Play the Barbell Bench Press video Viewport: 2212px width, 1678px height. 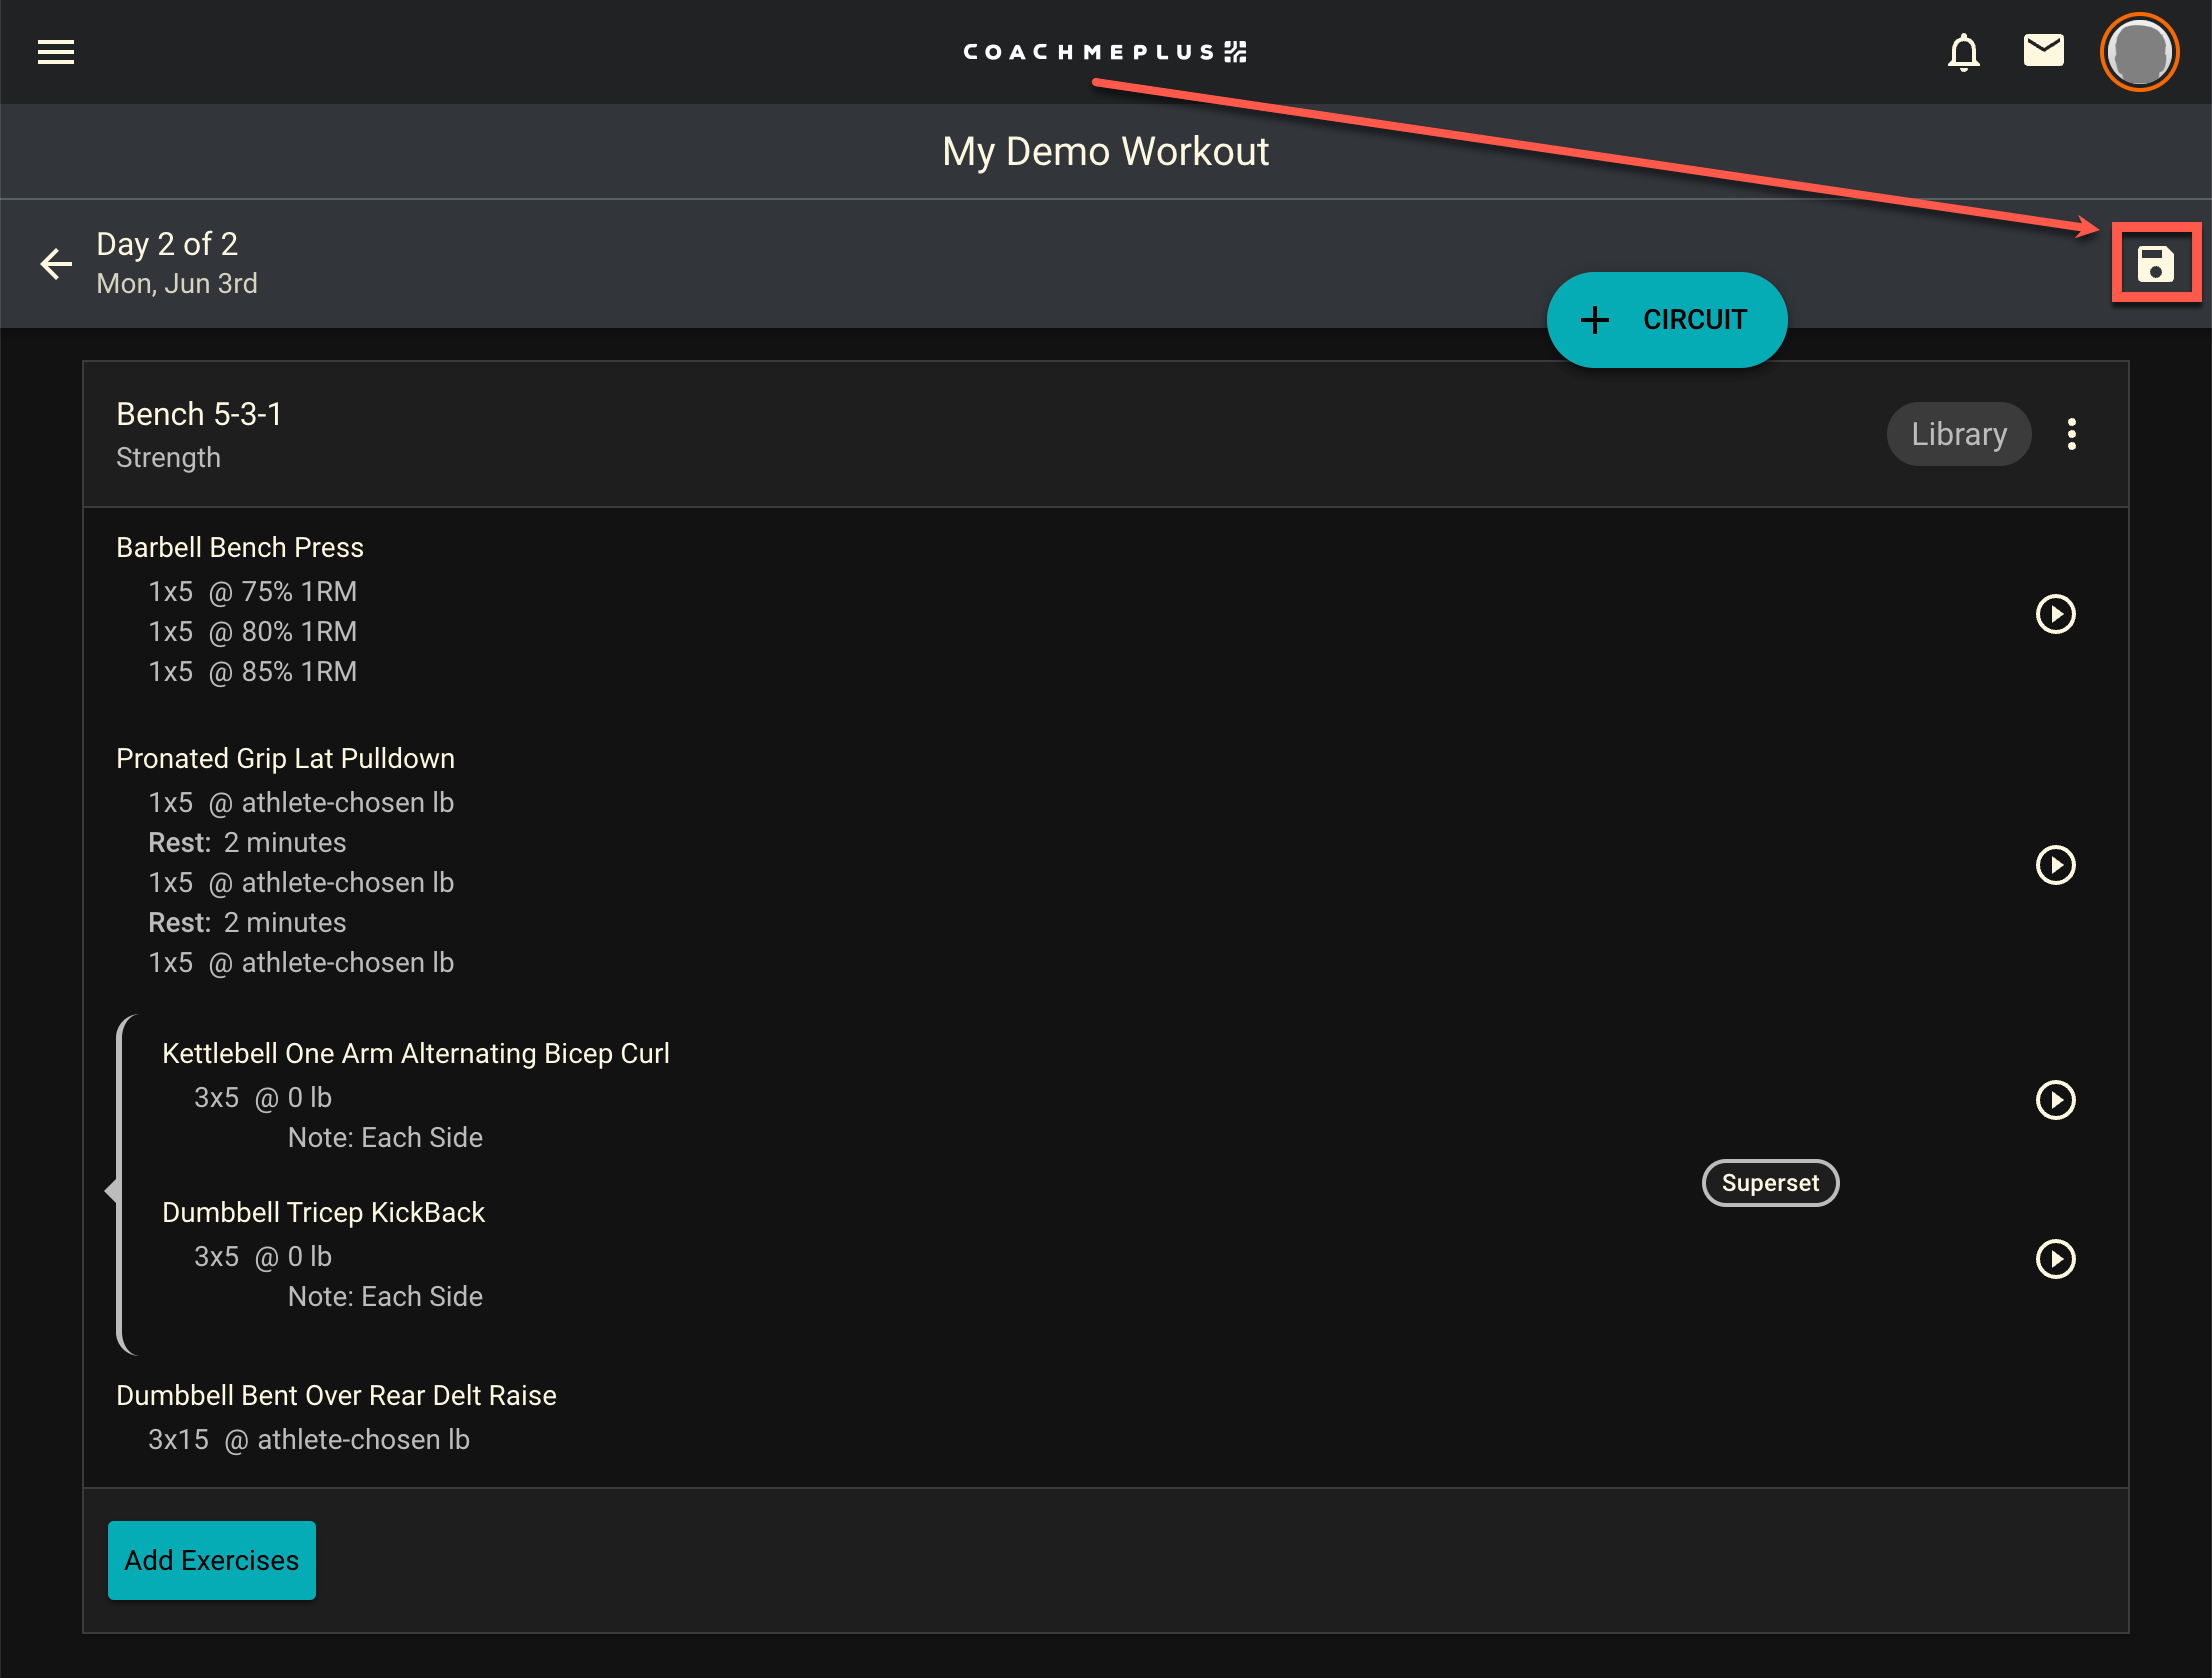[x=2055, y=613]
